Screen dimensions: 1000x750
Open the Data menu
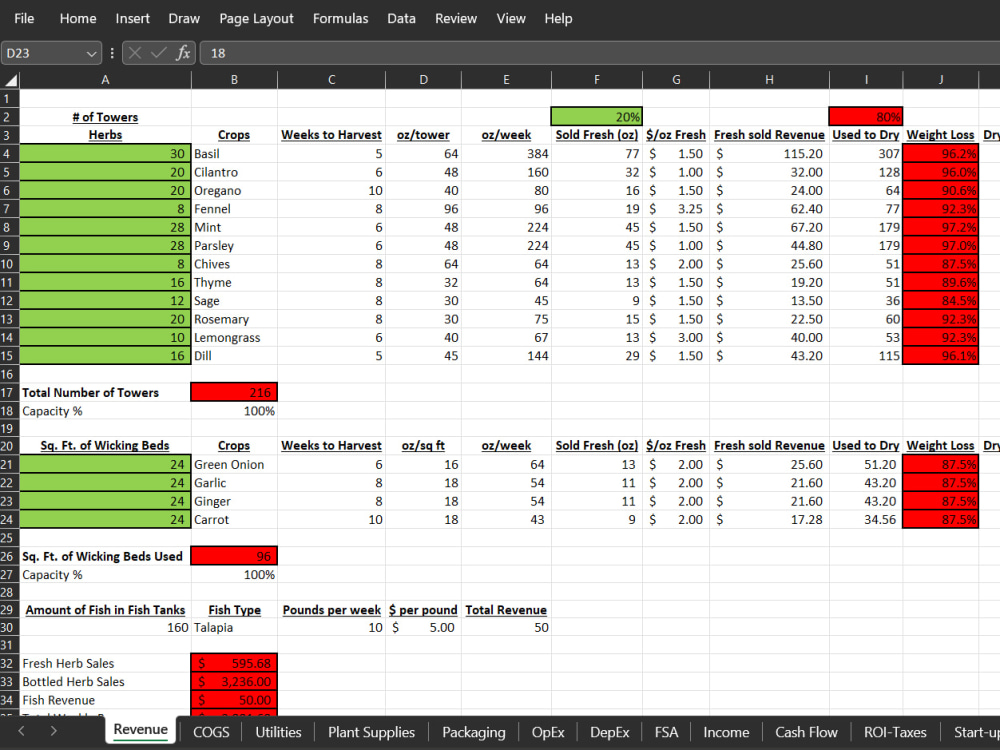point(401,18)
